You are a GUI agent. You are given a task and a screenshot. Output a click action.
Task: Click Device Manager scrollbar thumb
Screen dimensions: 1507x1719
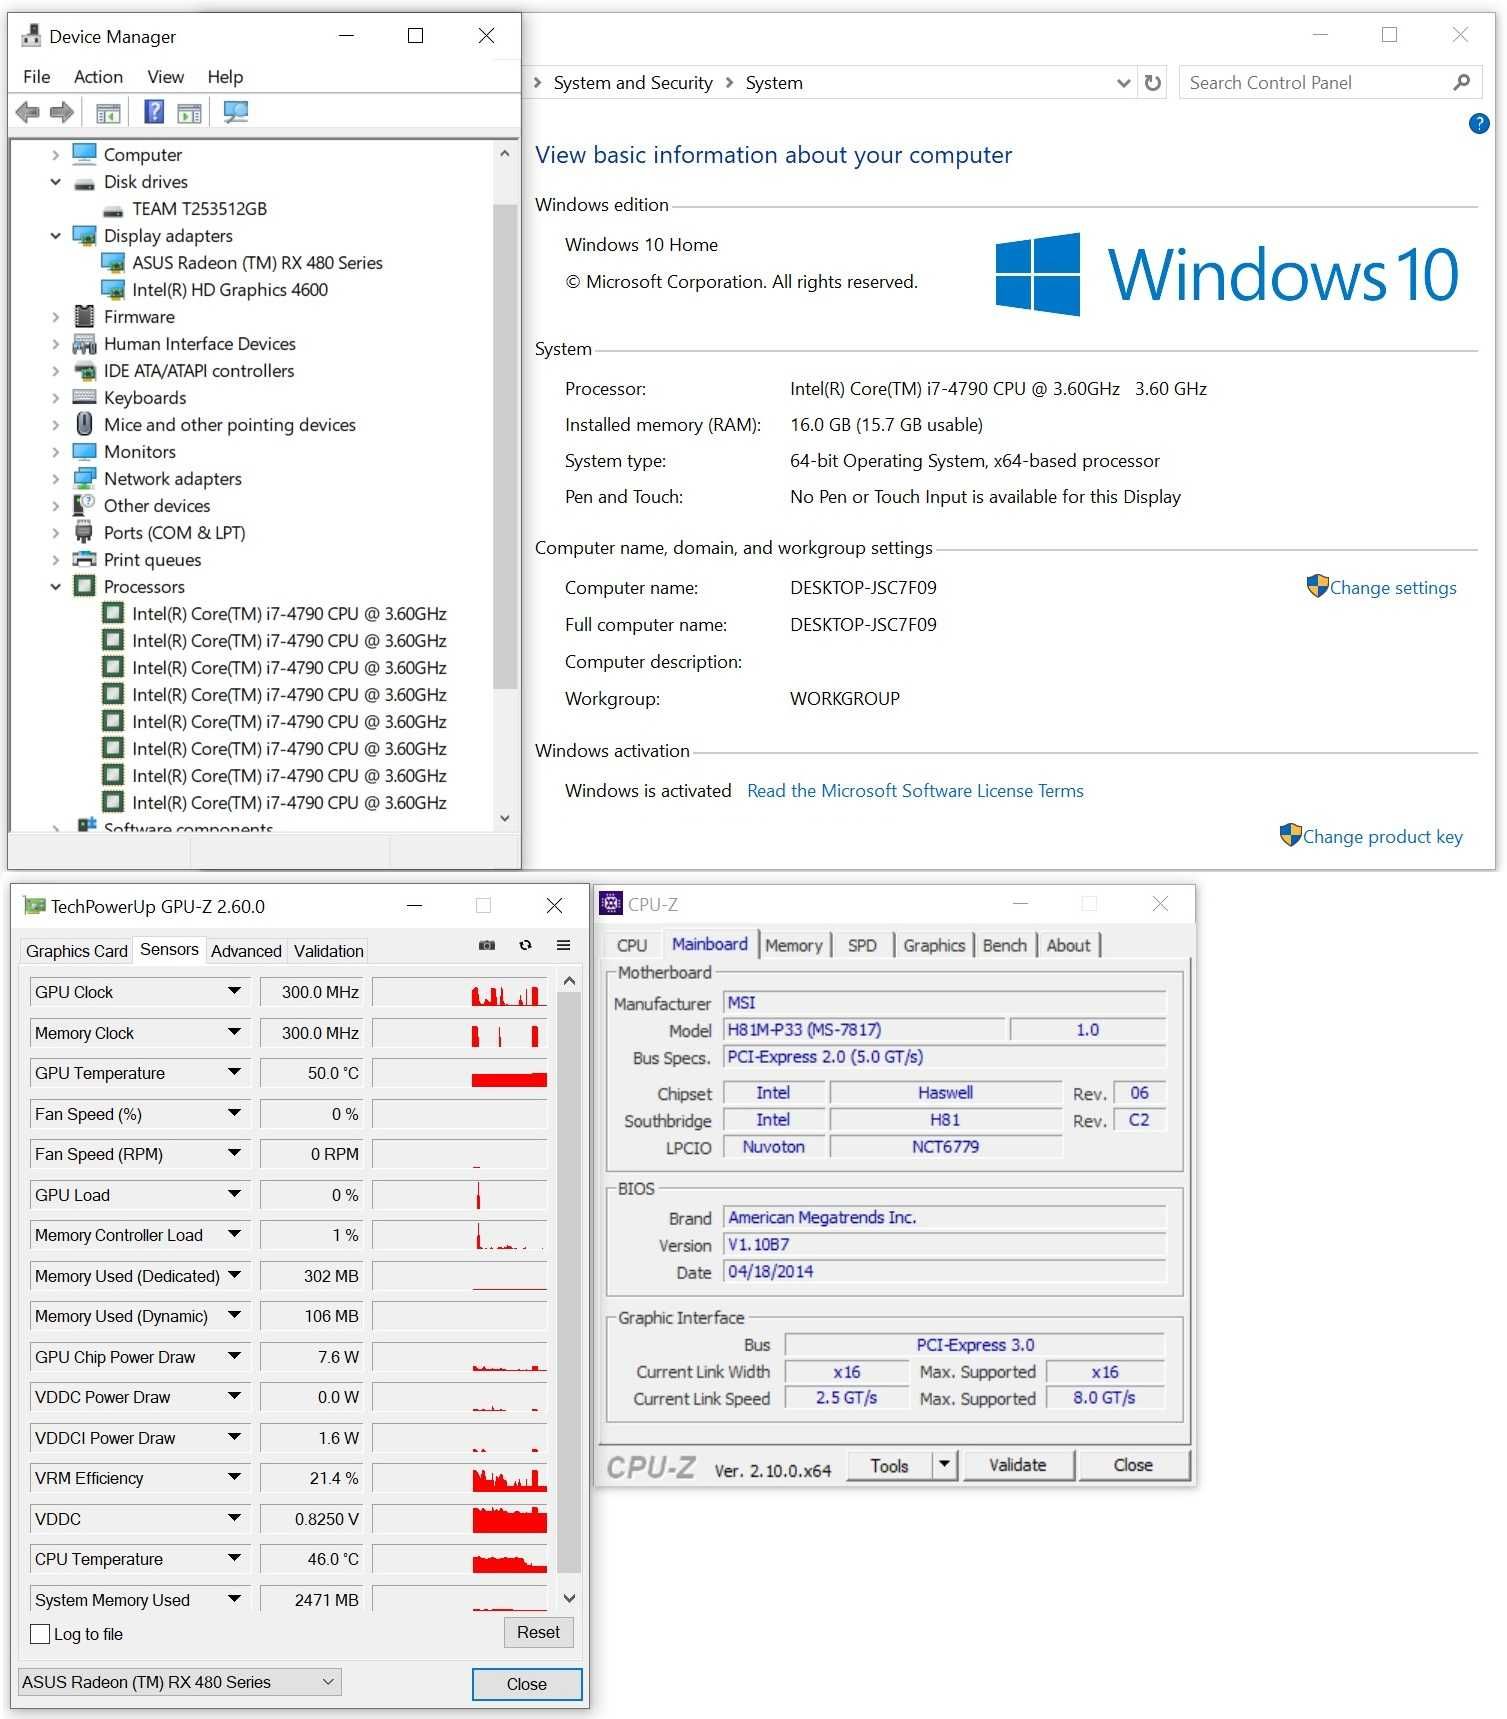click(505, 446)
